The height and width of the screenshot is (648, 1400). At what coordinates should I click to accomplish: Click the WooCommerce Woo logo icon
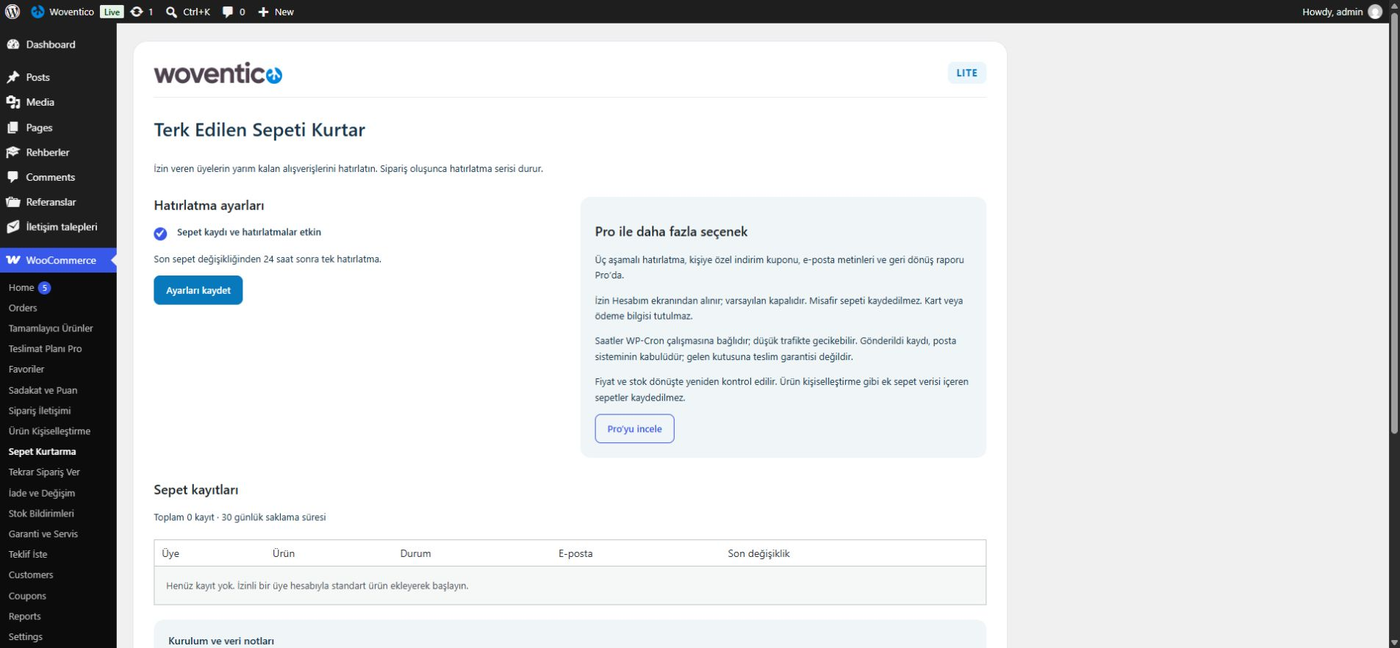click(13, 260)
